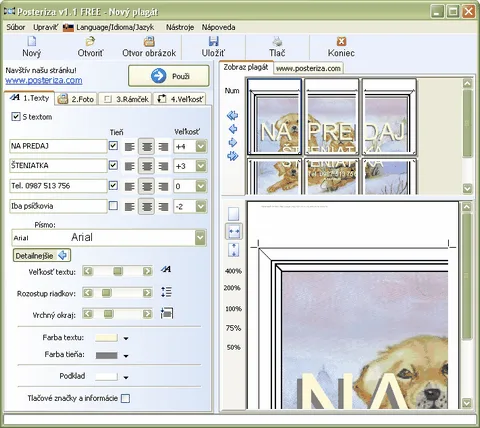Screen dimensions: 480x428
Task: Enable Tlačové značky a informácie checkbox
Action: pos(125,398)
